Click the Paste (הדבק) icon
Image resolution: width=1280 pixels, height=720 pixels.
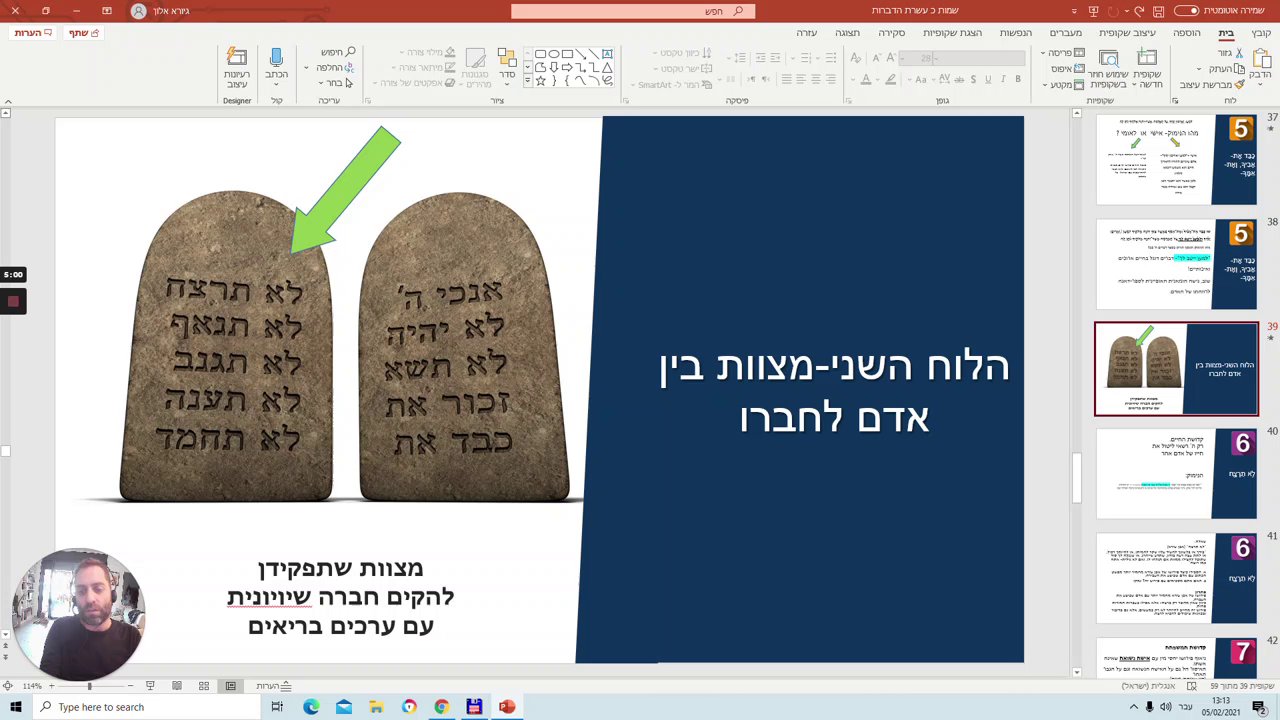pos(1261,60)
